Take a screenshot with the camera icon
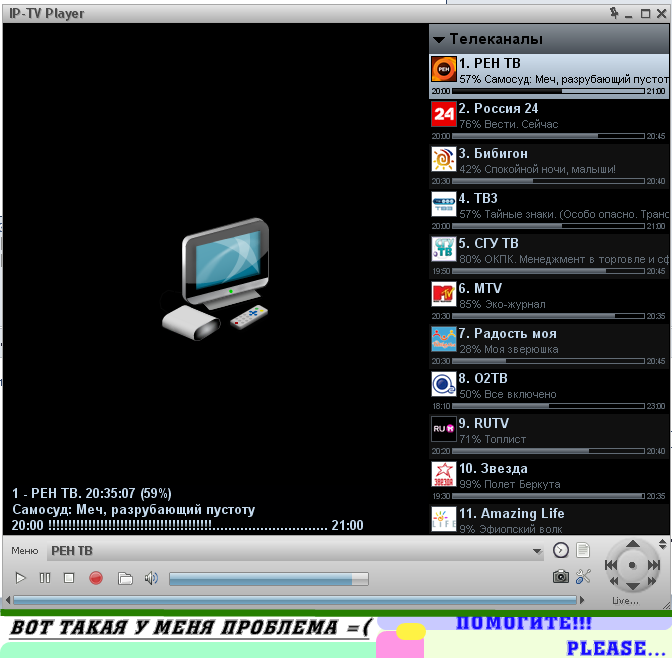The width and height of the screenshot is (672, 658). point(561,577)
